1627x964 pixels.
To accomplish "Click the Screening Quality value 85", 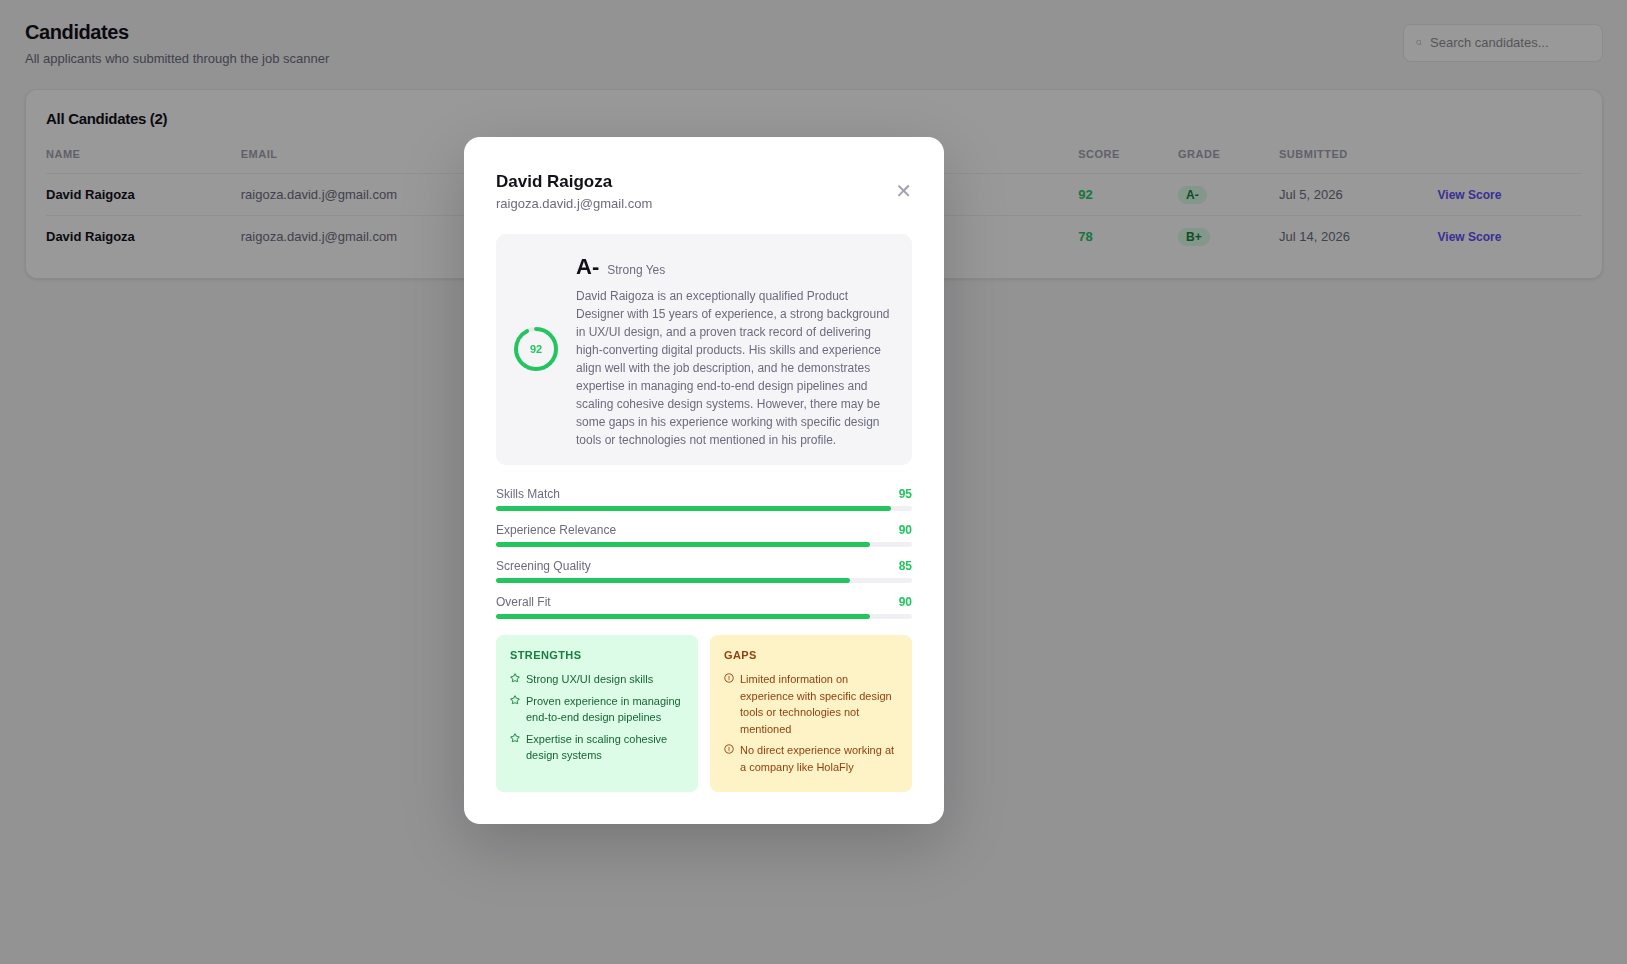I will pyautogui.click(x=905, y=566).
